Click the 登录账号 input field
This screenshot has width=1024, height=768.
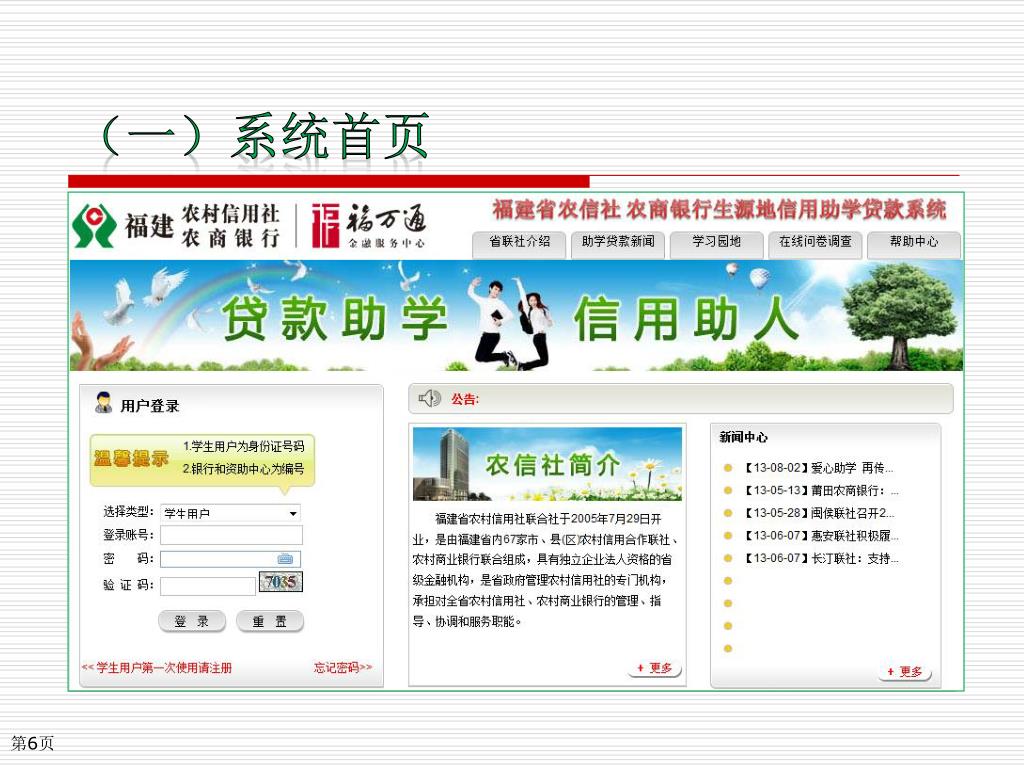click(x=231, y=536)
